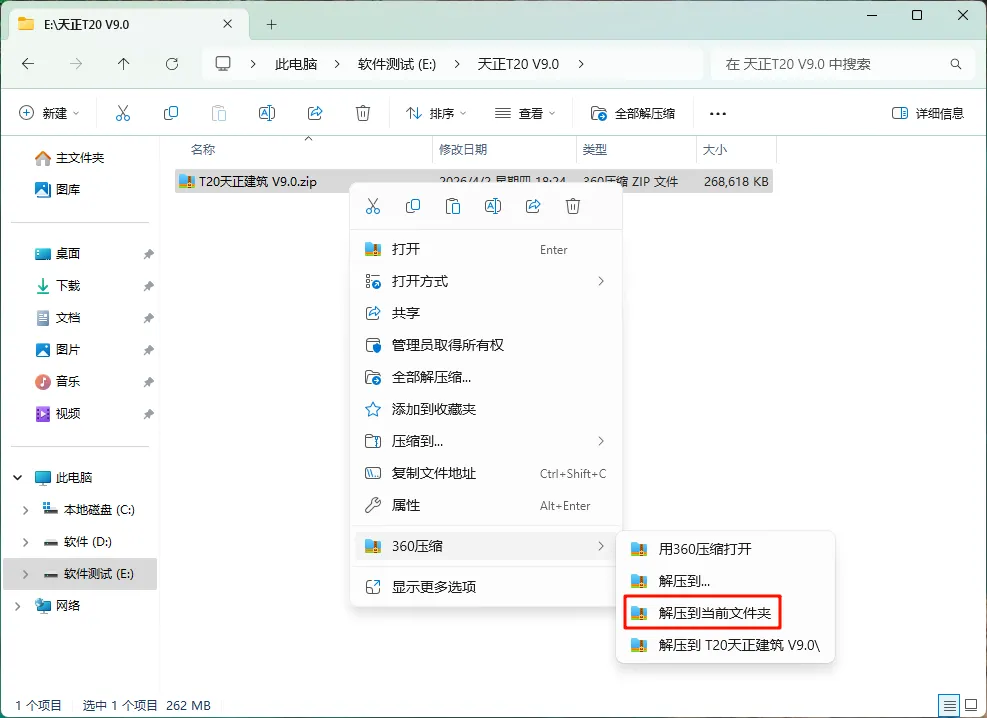Expand the chevron after 天正T20 V9.0 in the address bar
The image size is (987, 718).
coord(580,64)
